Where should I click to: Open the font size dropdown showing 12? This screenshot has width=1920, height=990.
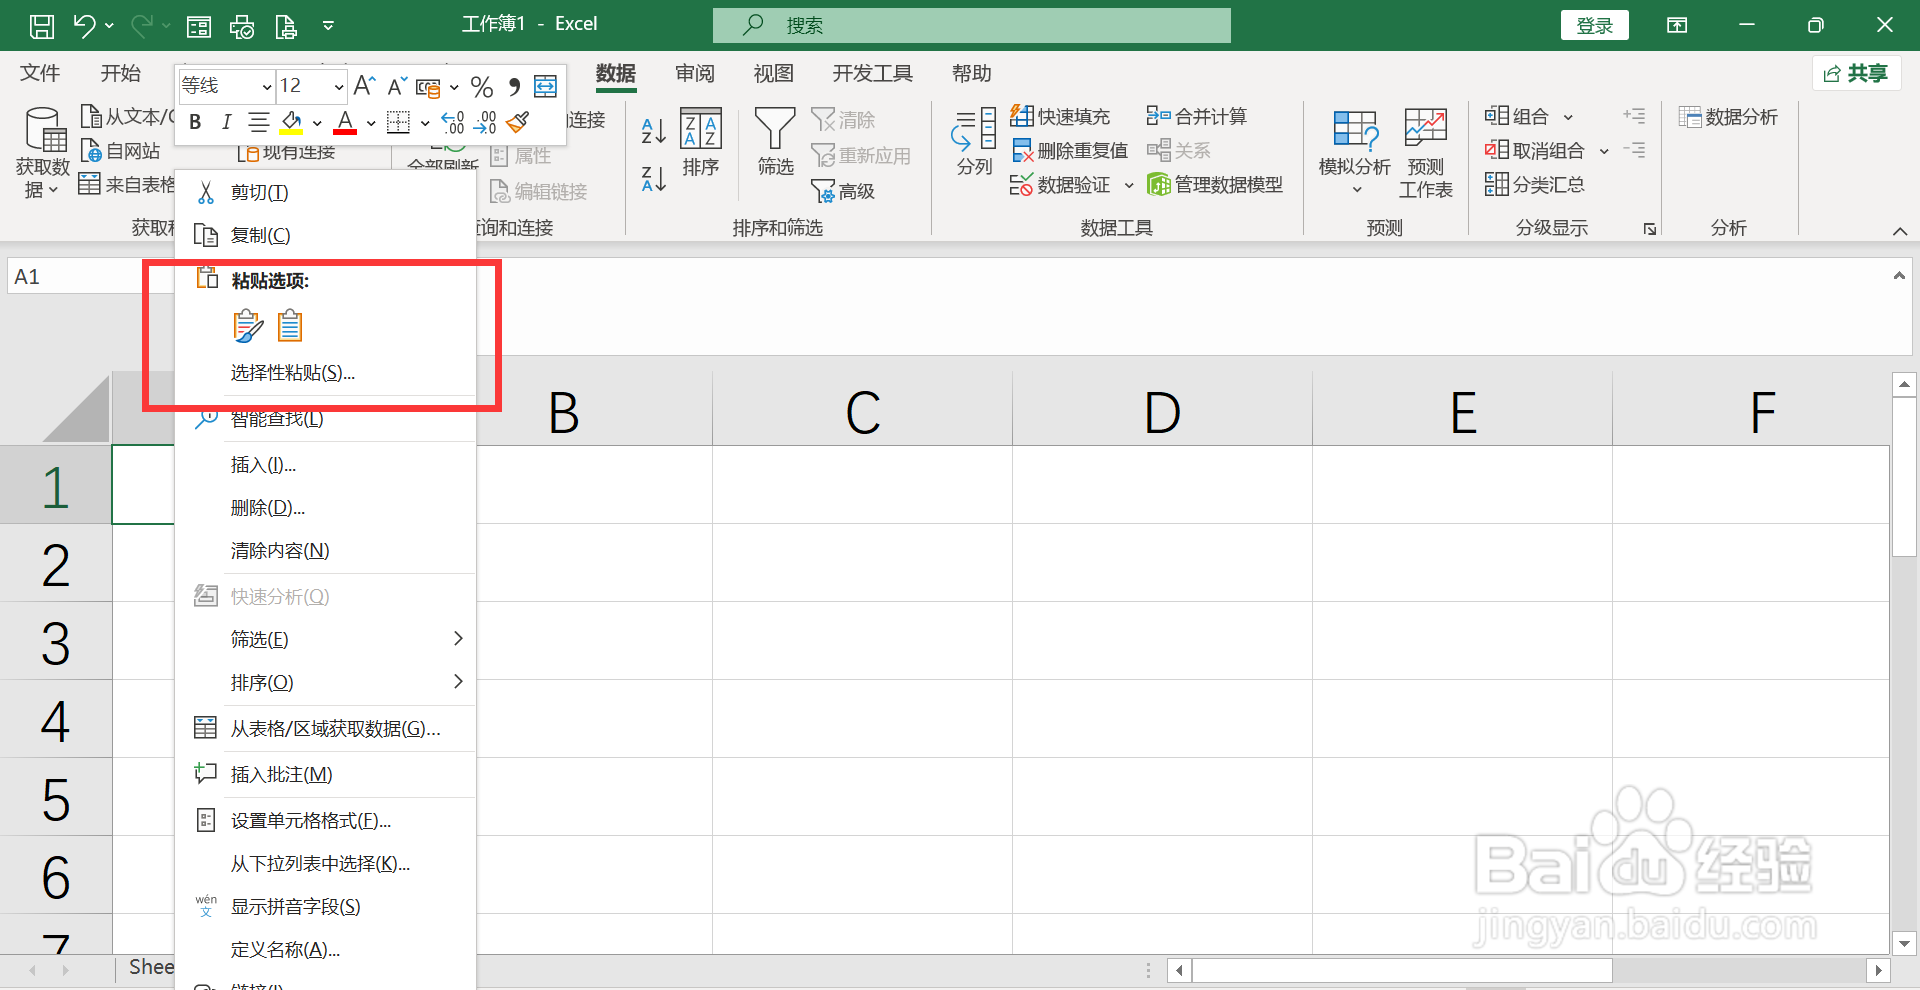coord(339,87)
